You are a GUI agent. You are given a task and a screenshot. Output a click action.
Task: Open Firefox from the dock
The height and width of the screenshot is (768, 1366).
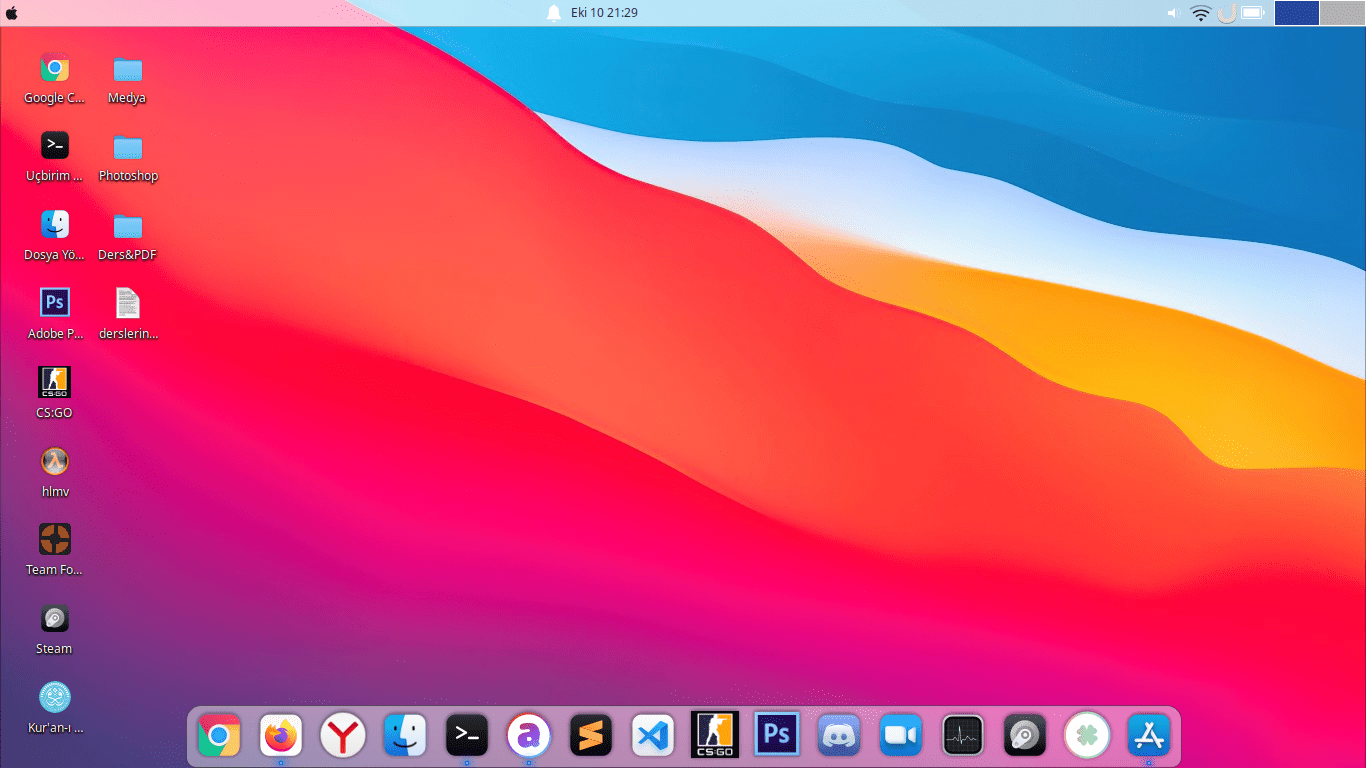point(281,734)
